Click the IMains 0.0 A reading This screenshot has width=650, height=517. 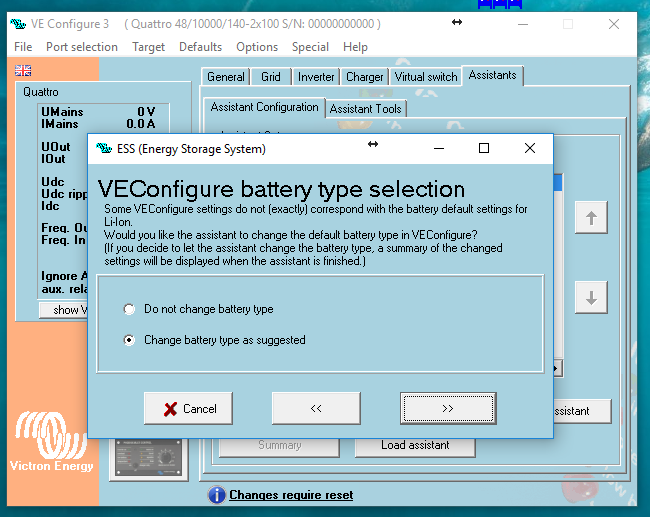pos(98,124)
